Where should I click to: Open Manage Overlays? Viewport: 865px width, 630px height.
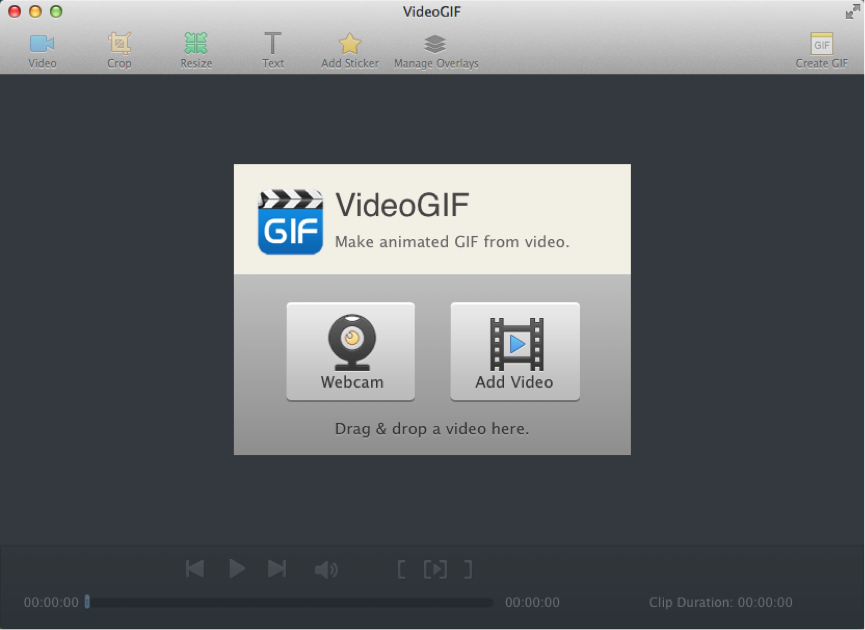click(x=435, y=50)
